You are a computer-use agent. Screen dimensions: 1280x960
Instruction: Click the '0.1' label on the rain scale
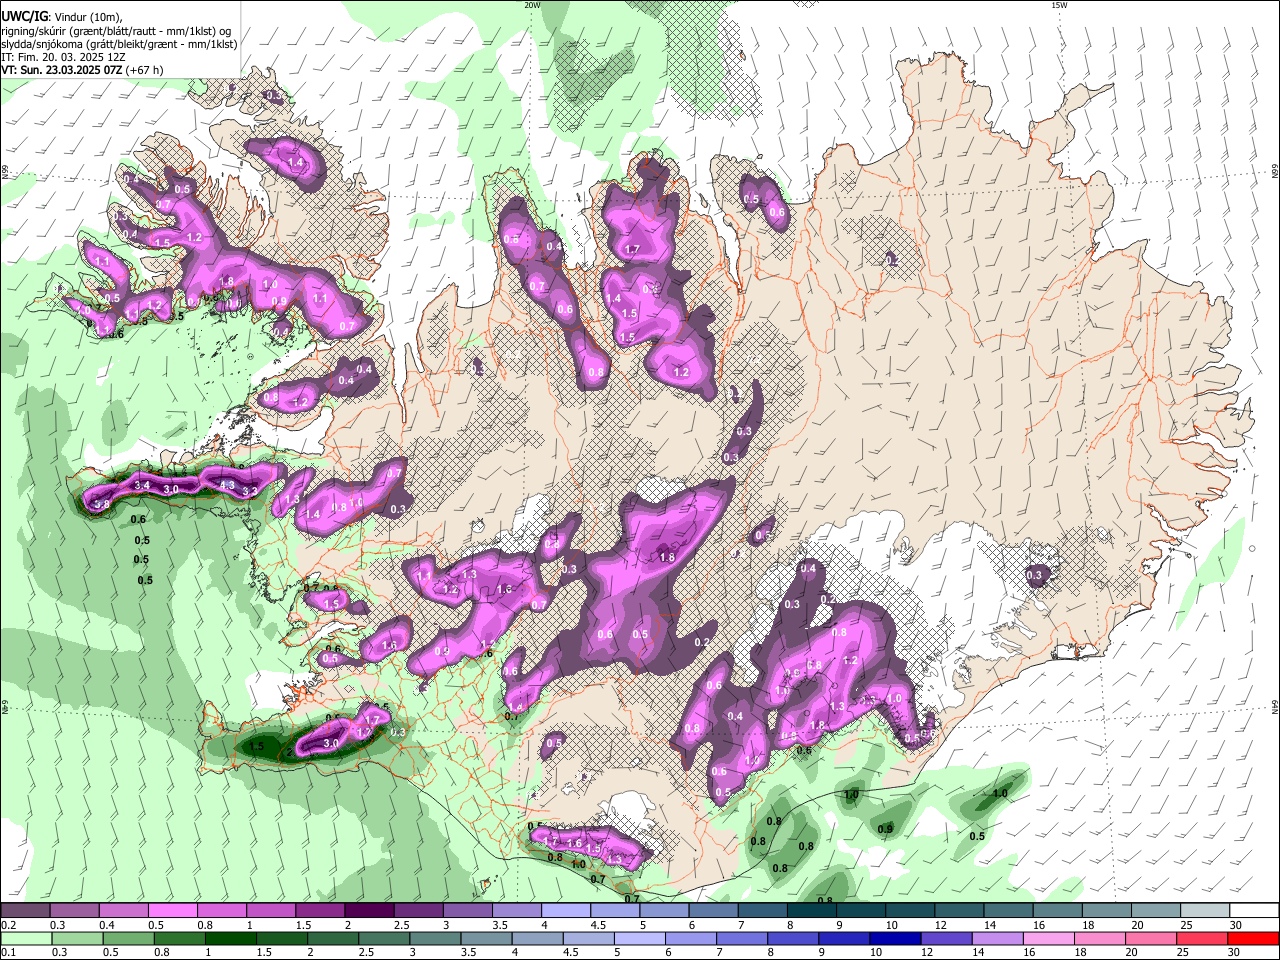click(x=8, y=953)
